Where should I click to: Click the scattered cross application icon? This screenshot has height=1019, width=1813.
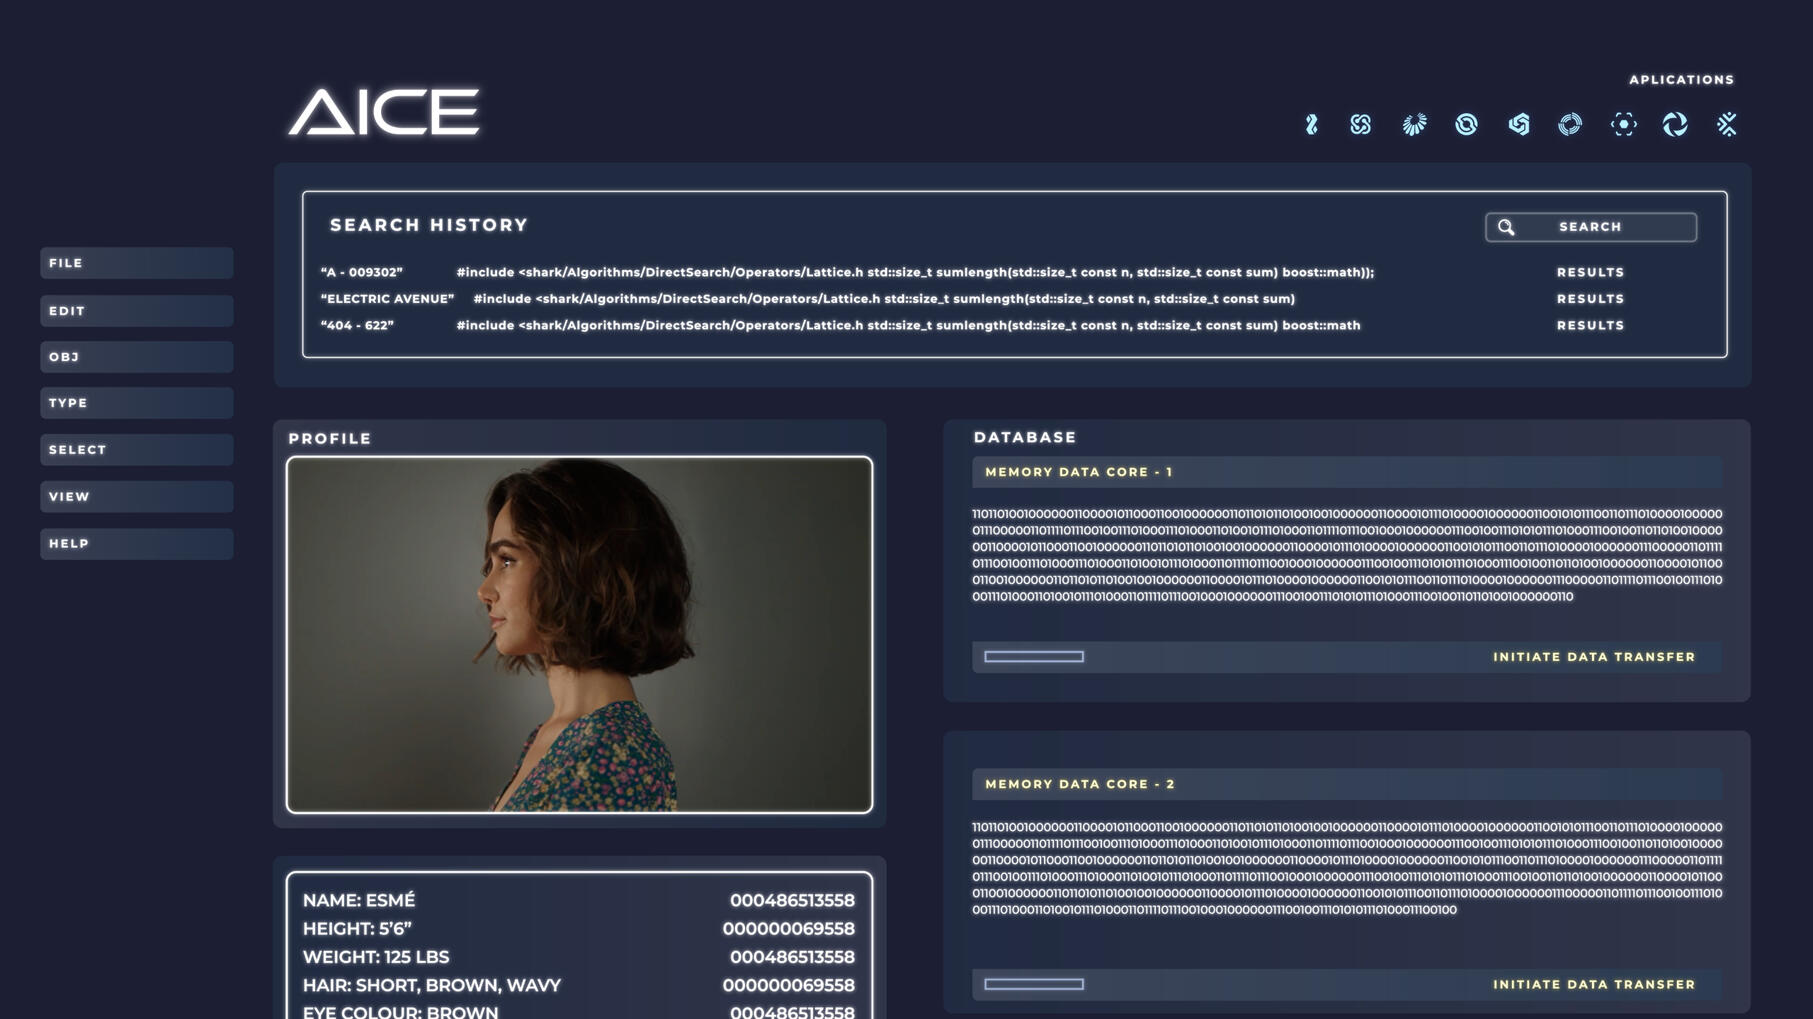(x=1728, y=124)
